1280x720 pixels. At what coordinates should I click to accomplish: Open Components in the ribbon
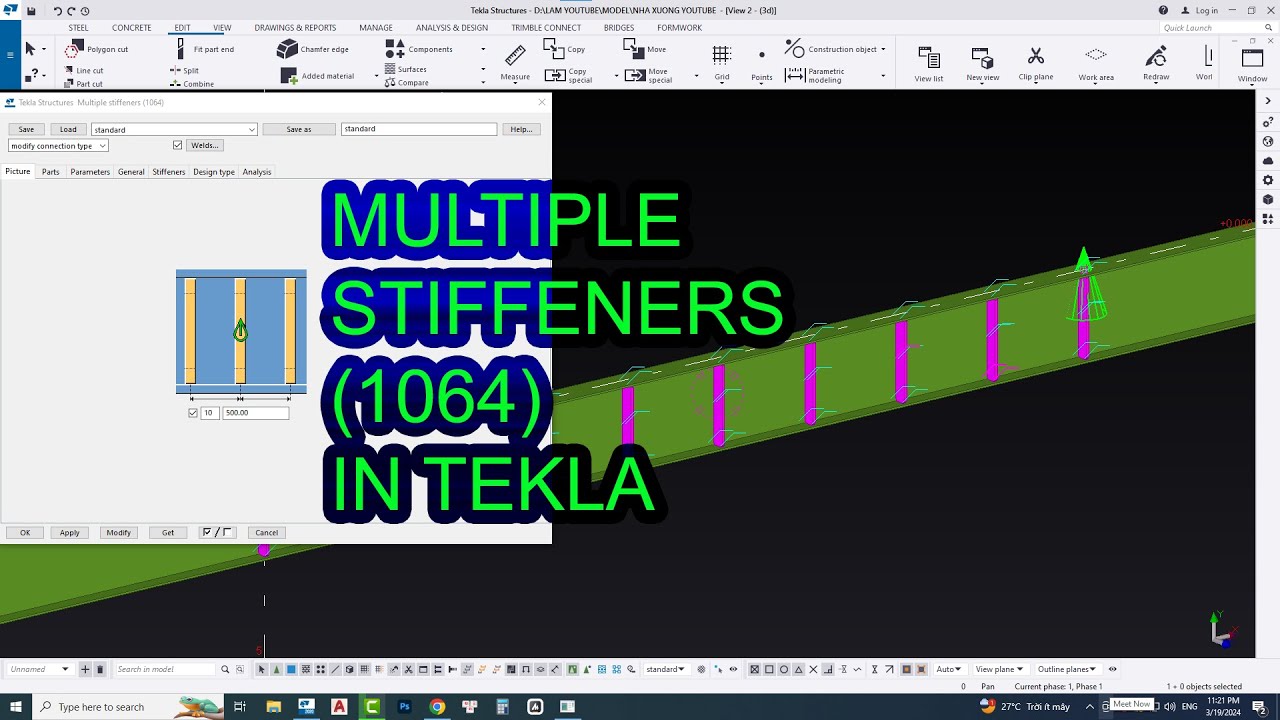pos(420,49)
